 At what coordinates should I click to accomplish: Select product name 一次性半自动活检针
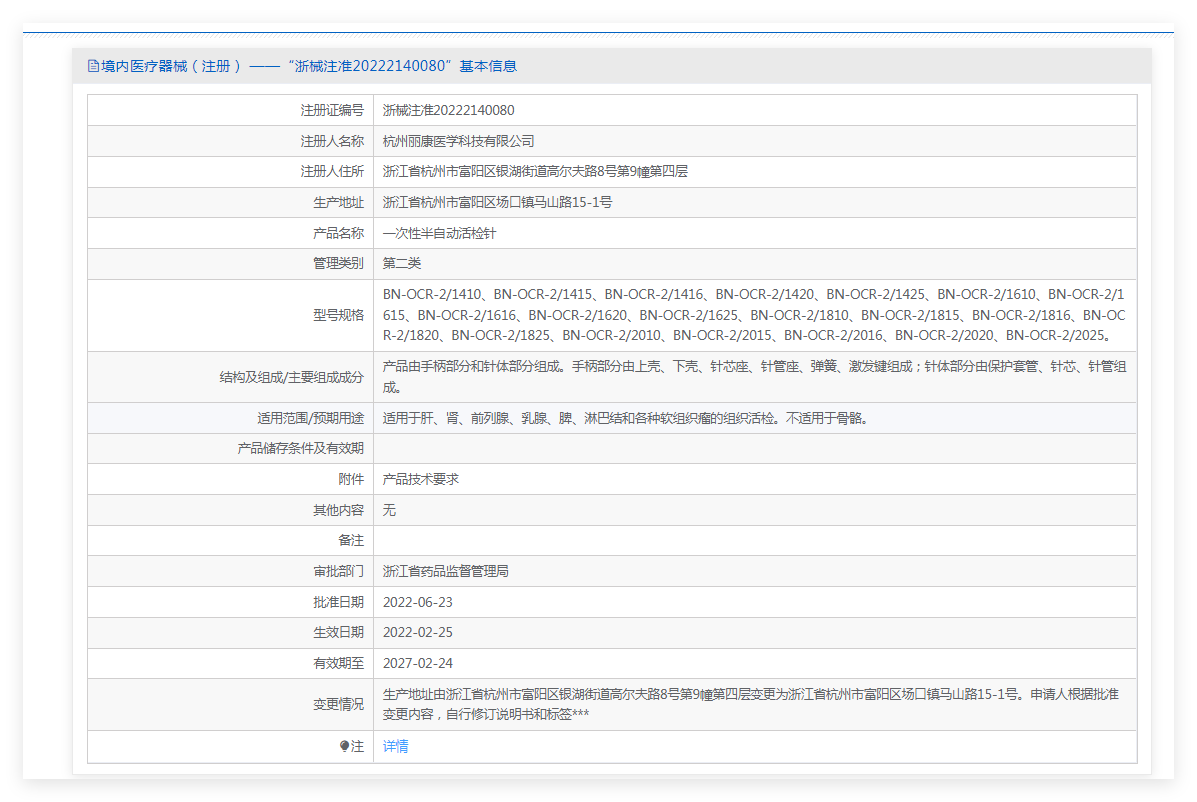point(439,234)
